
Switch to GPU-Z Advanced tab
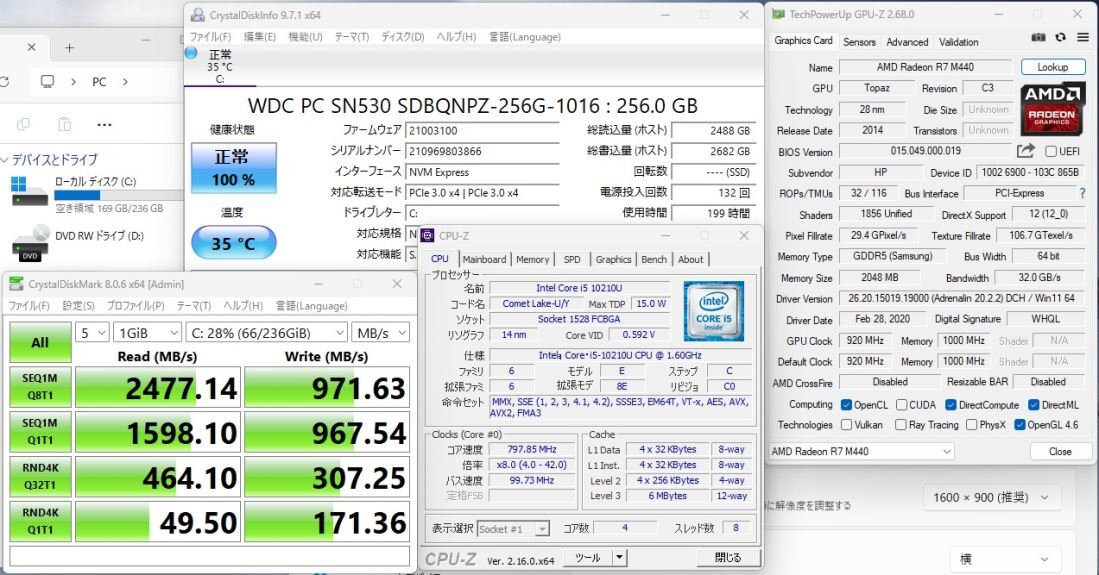(x=907, y=42)
